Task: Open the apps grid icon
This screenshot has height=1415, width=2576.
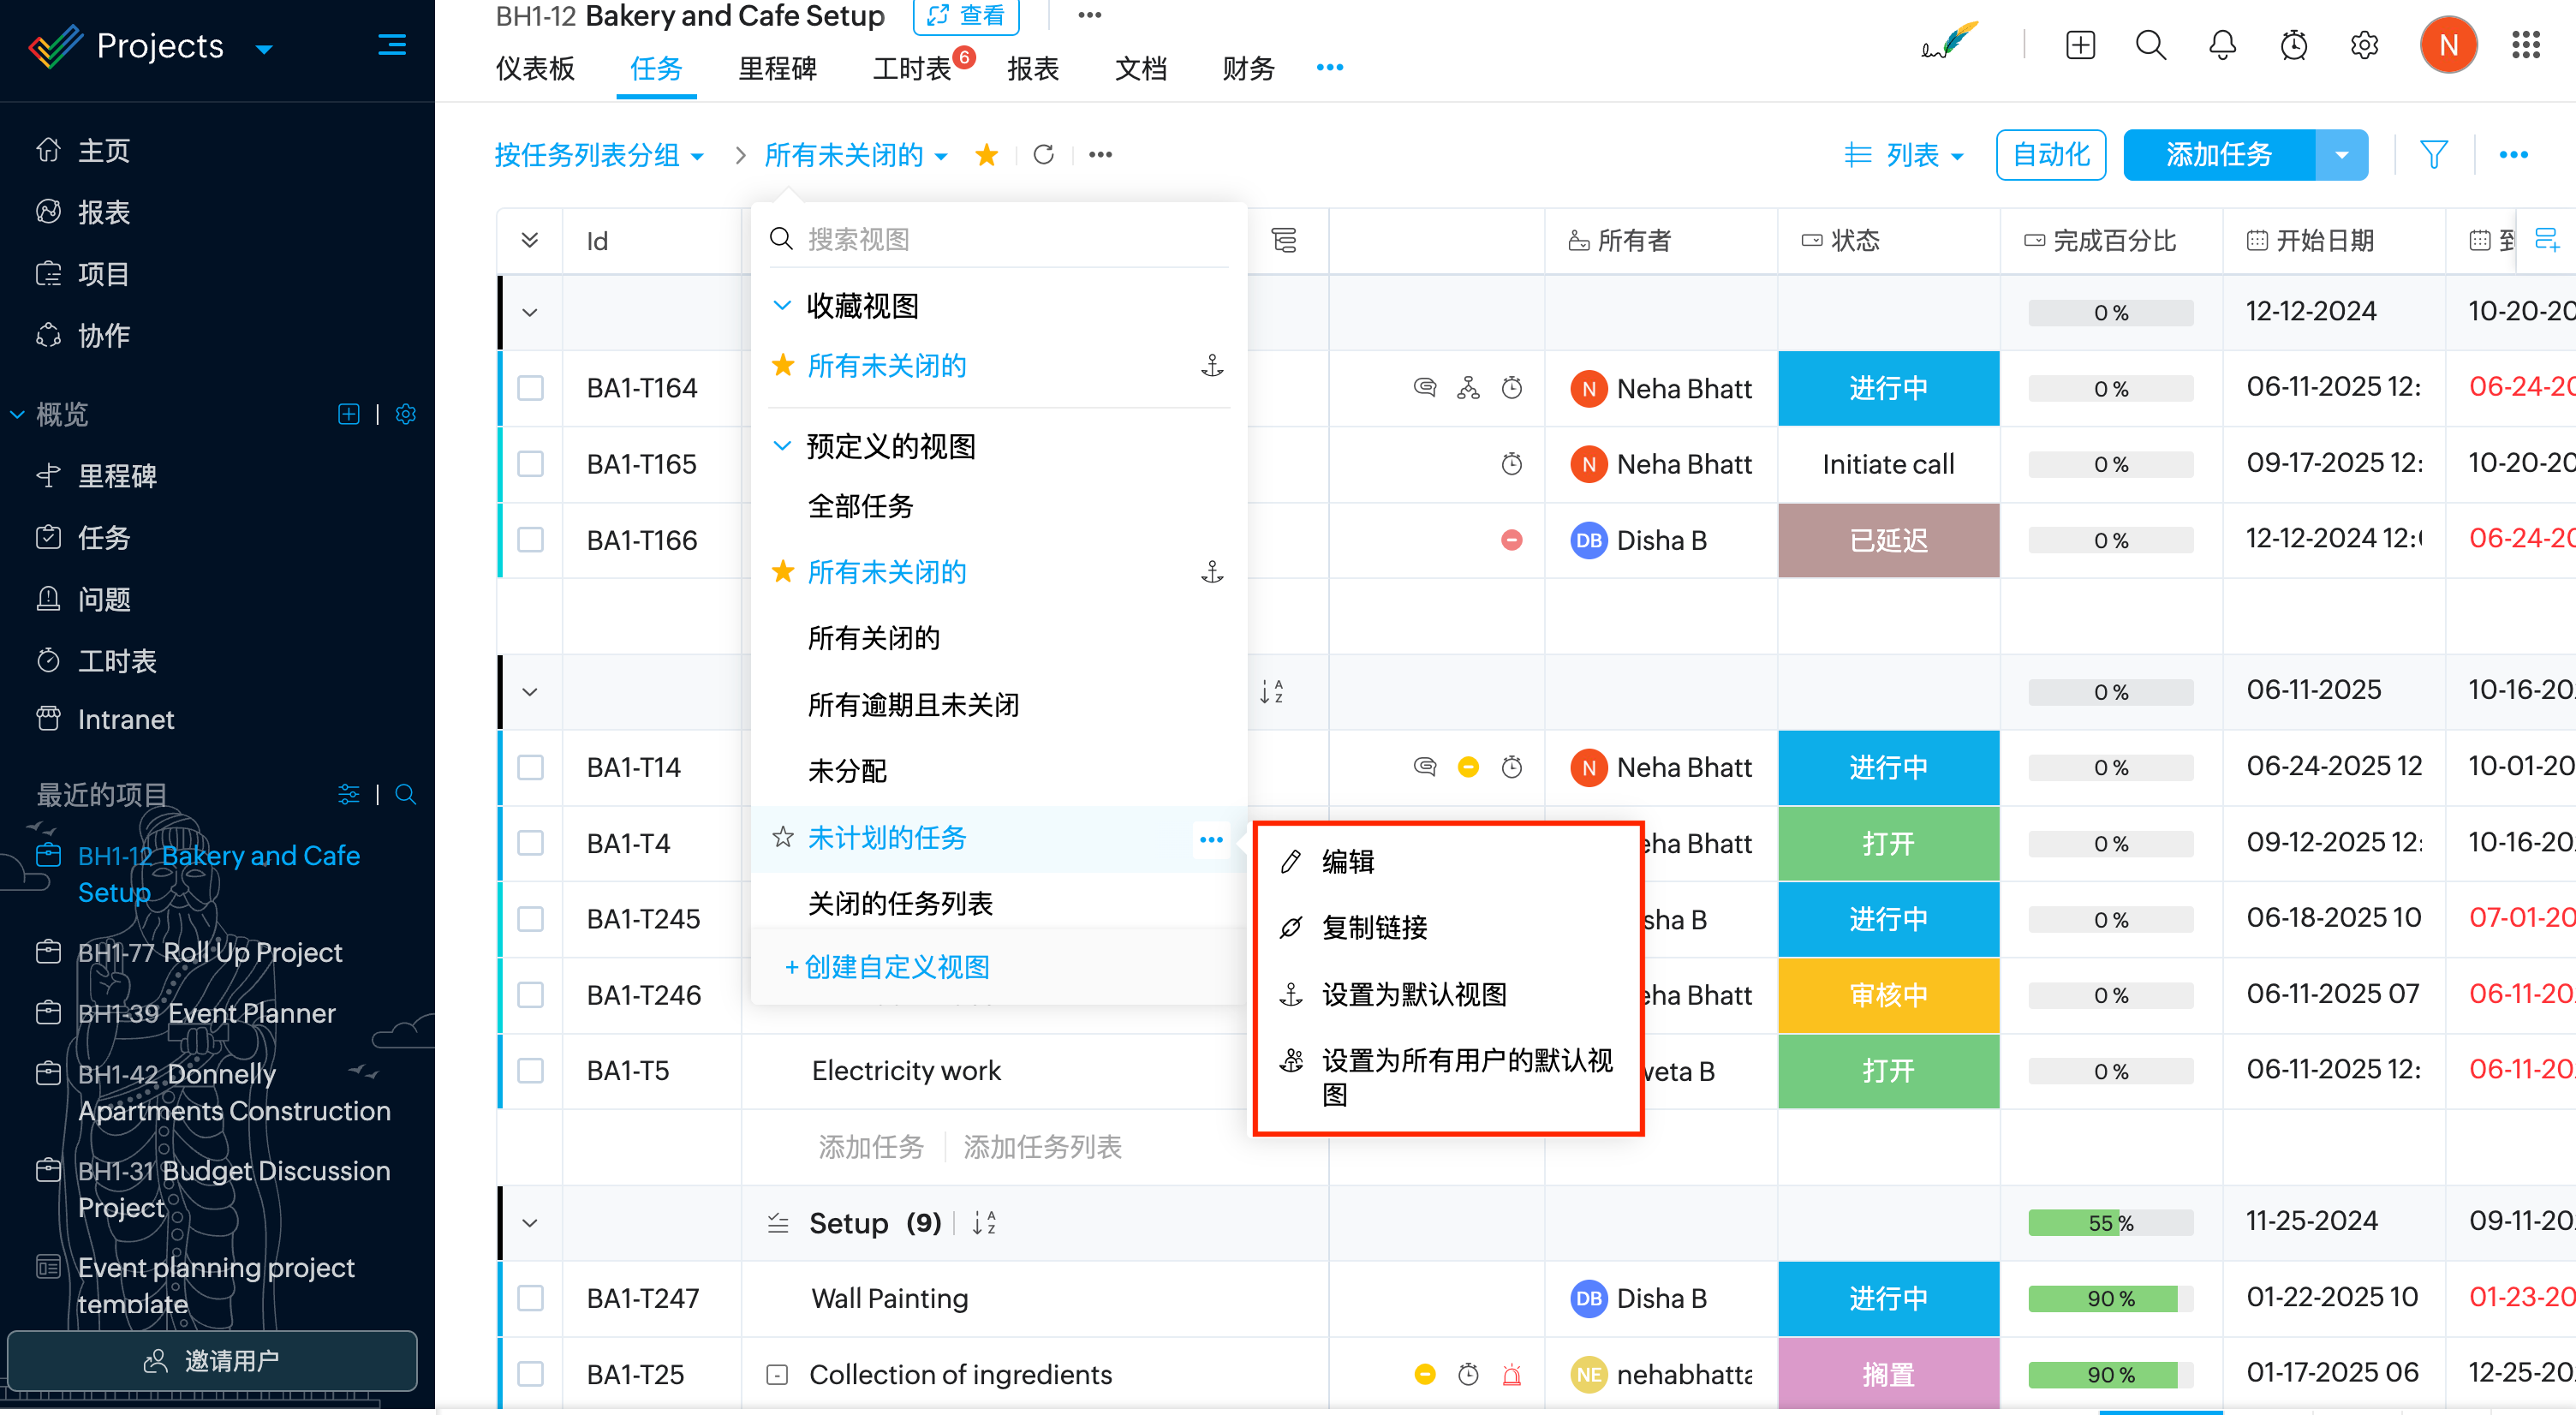Action: 2526,45
